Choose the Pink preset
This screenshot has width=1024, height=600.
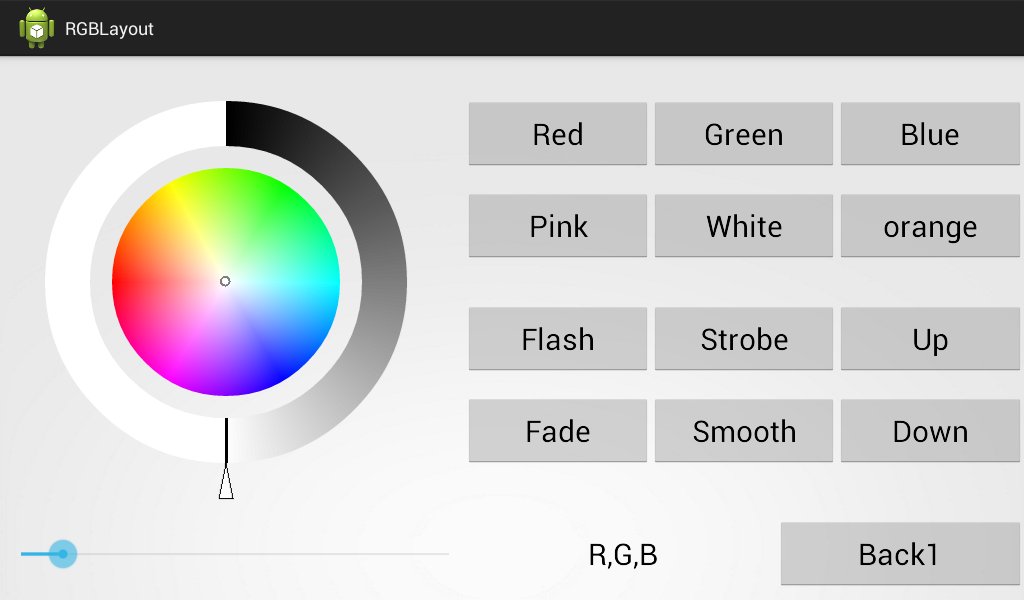tap(557, 226)
